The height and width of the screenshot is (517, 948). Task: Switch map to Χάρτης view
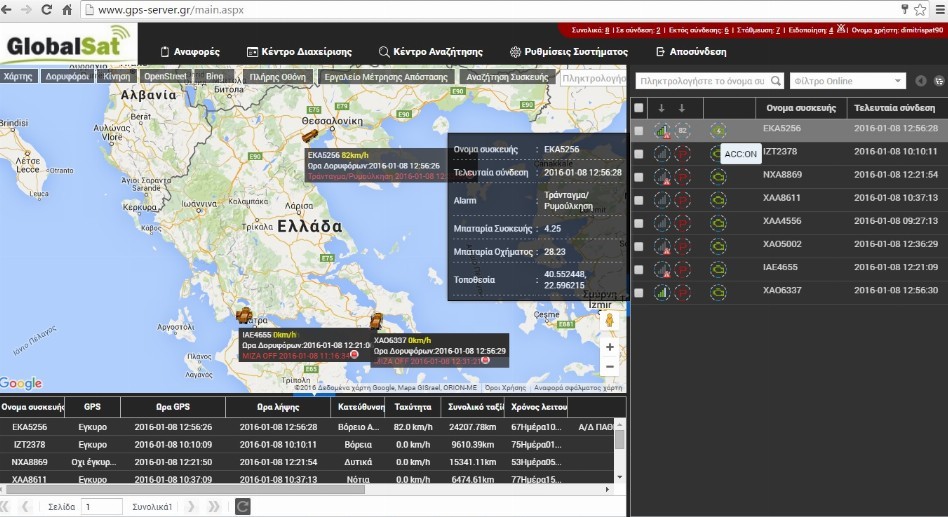click(18, 76)
